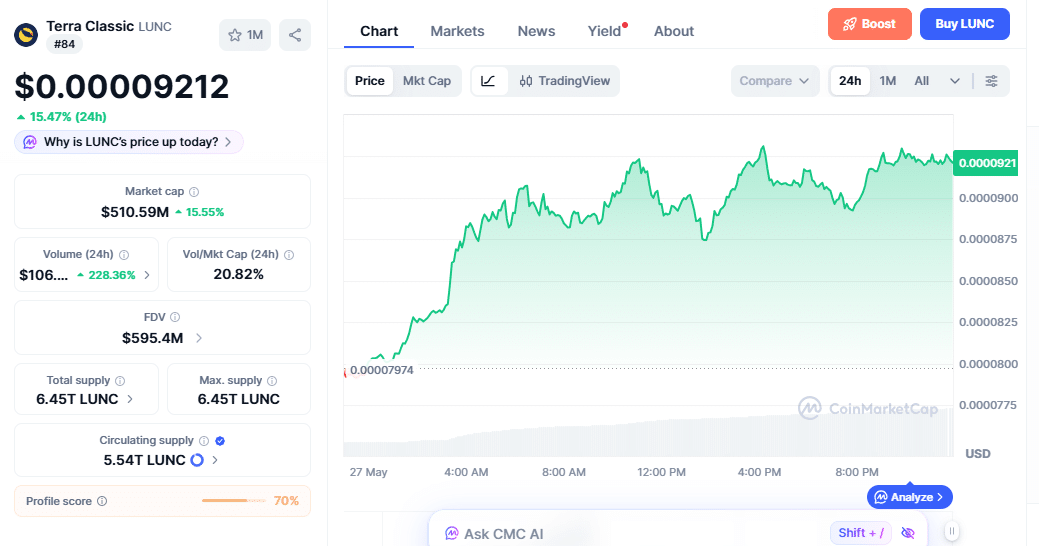Hide the Ask CMC AI bar with eye icon
This screenshot has width=1039, height=546.
pyautogui.click(x=908, y=533)
